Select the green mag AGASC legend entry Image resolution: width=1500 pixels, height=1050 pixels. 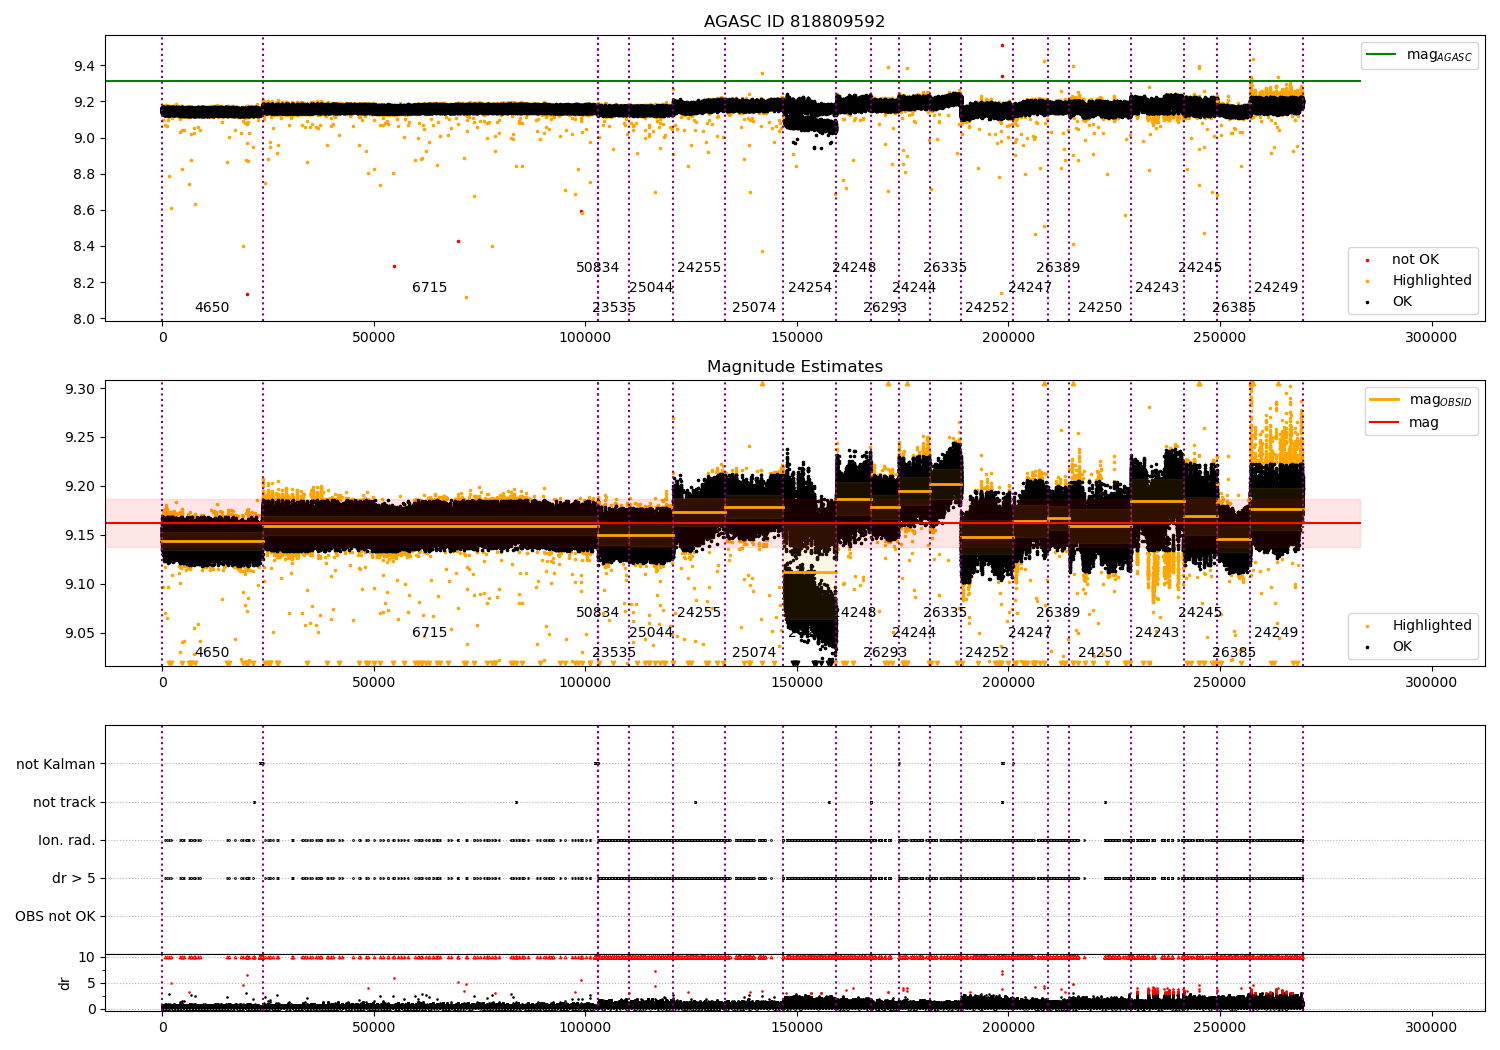tap(1419, 55)
